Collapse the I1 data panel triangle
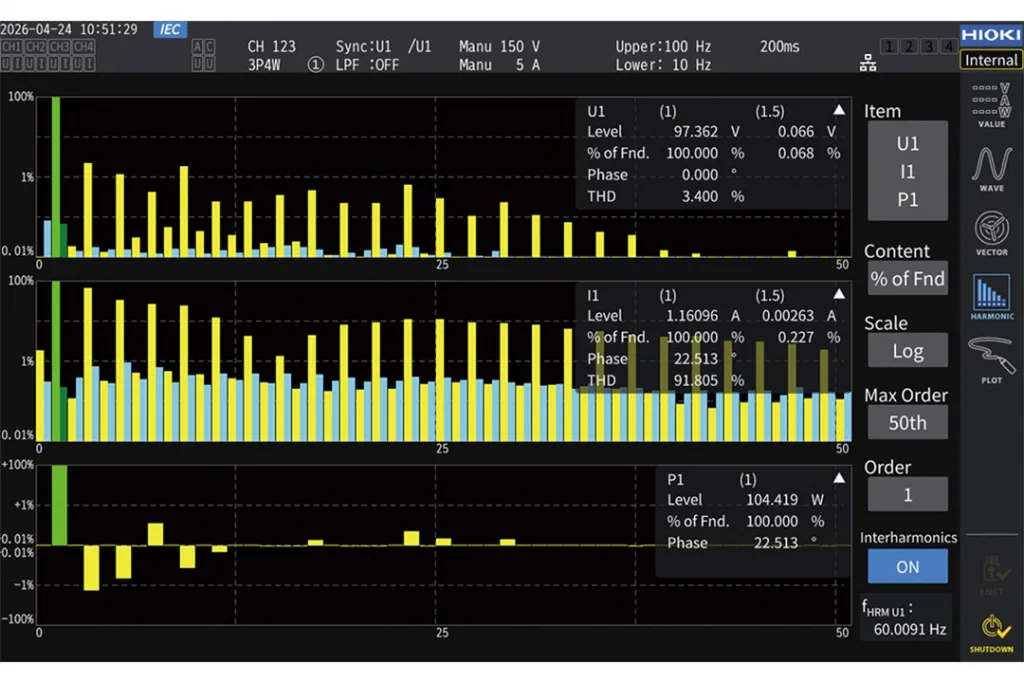This screenshot has height=683, width=1024. [839, 294]
